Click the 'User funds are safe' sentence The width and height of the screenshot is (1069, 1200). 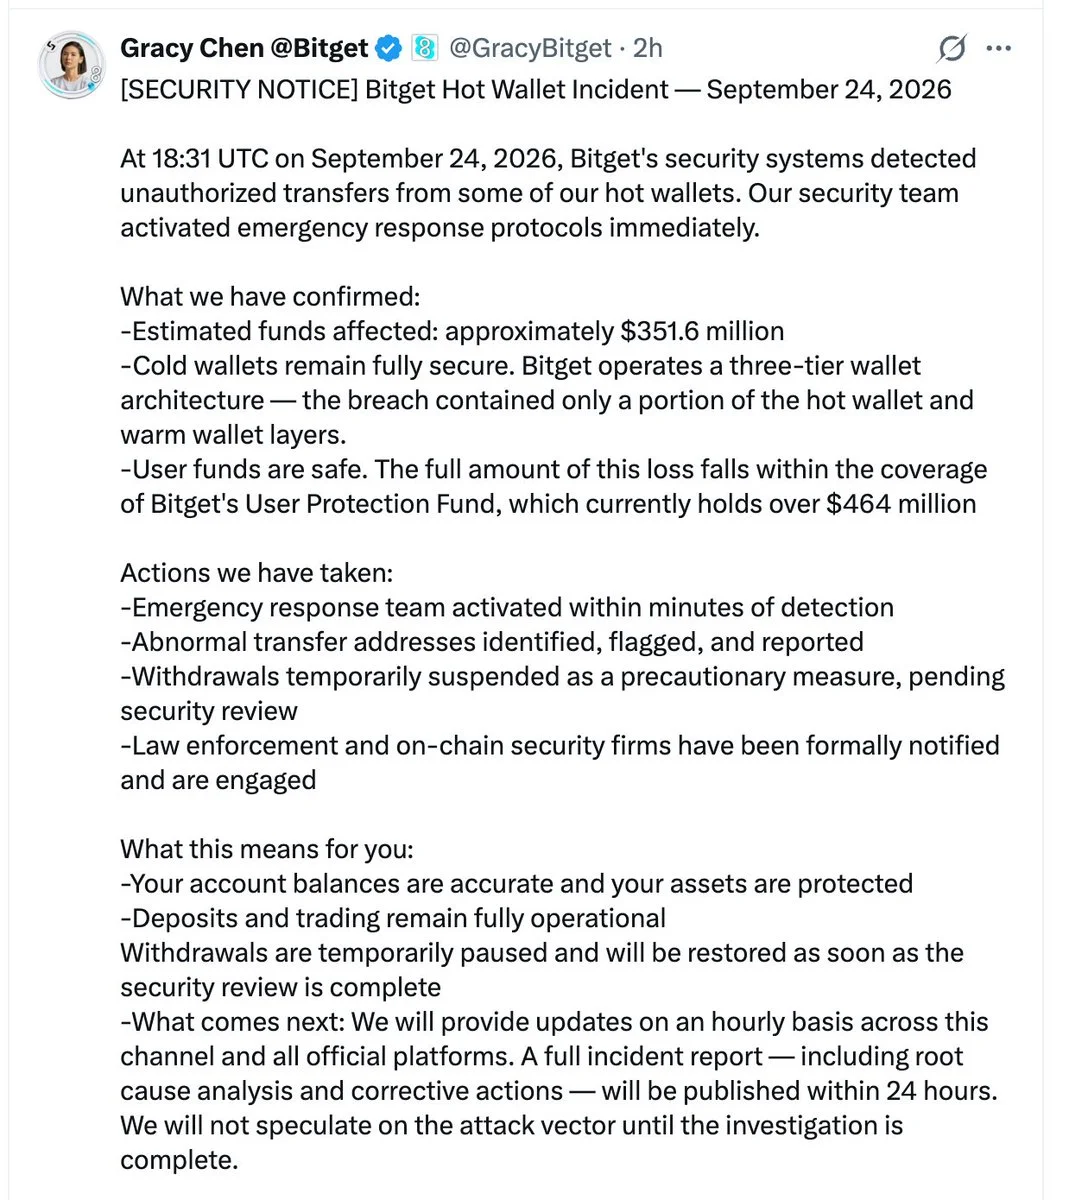pos(554,486)
